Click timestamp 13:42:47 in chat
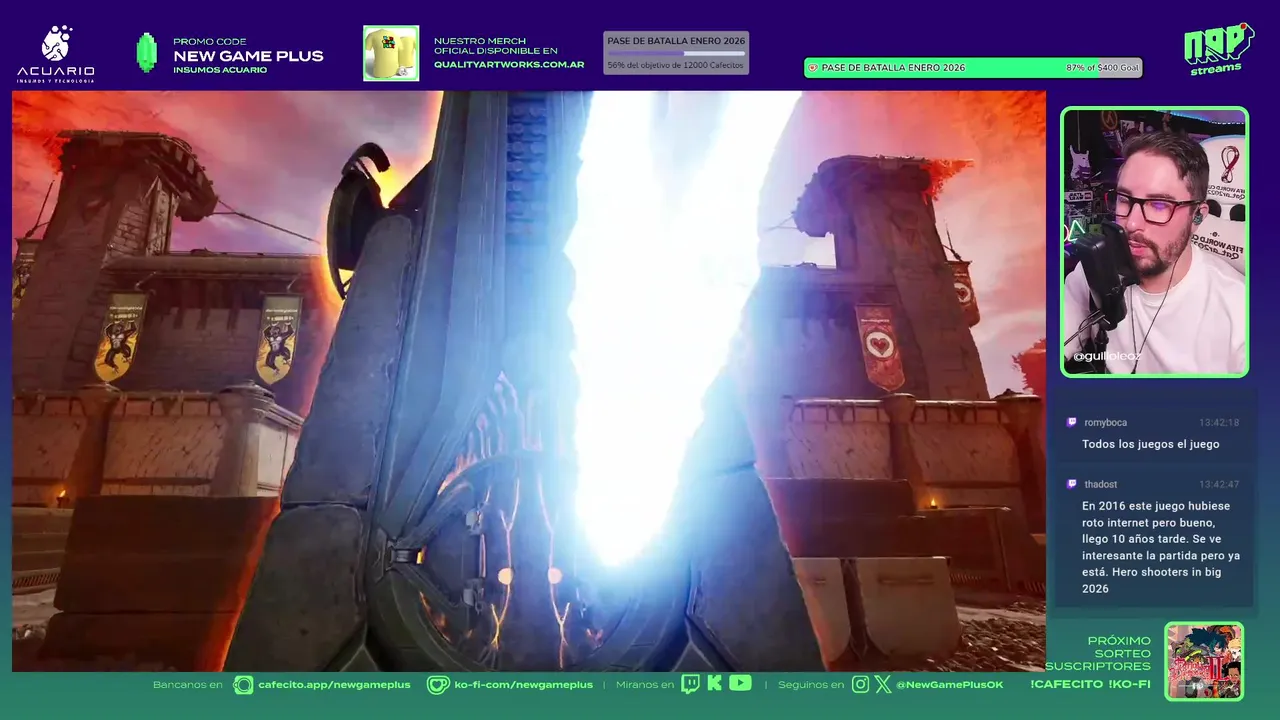 point(1219,484)
